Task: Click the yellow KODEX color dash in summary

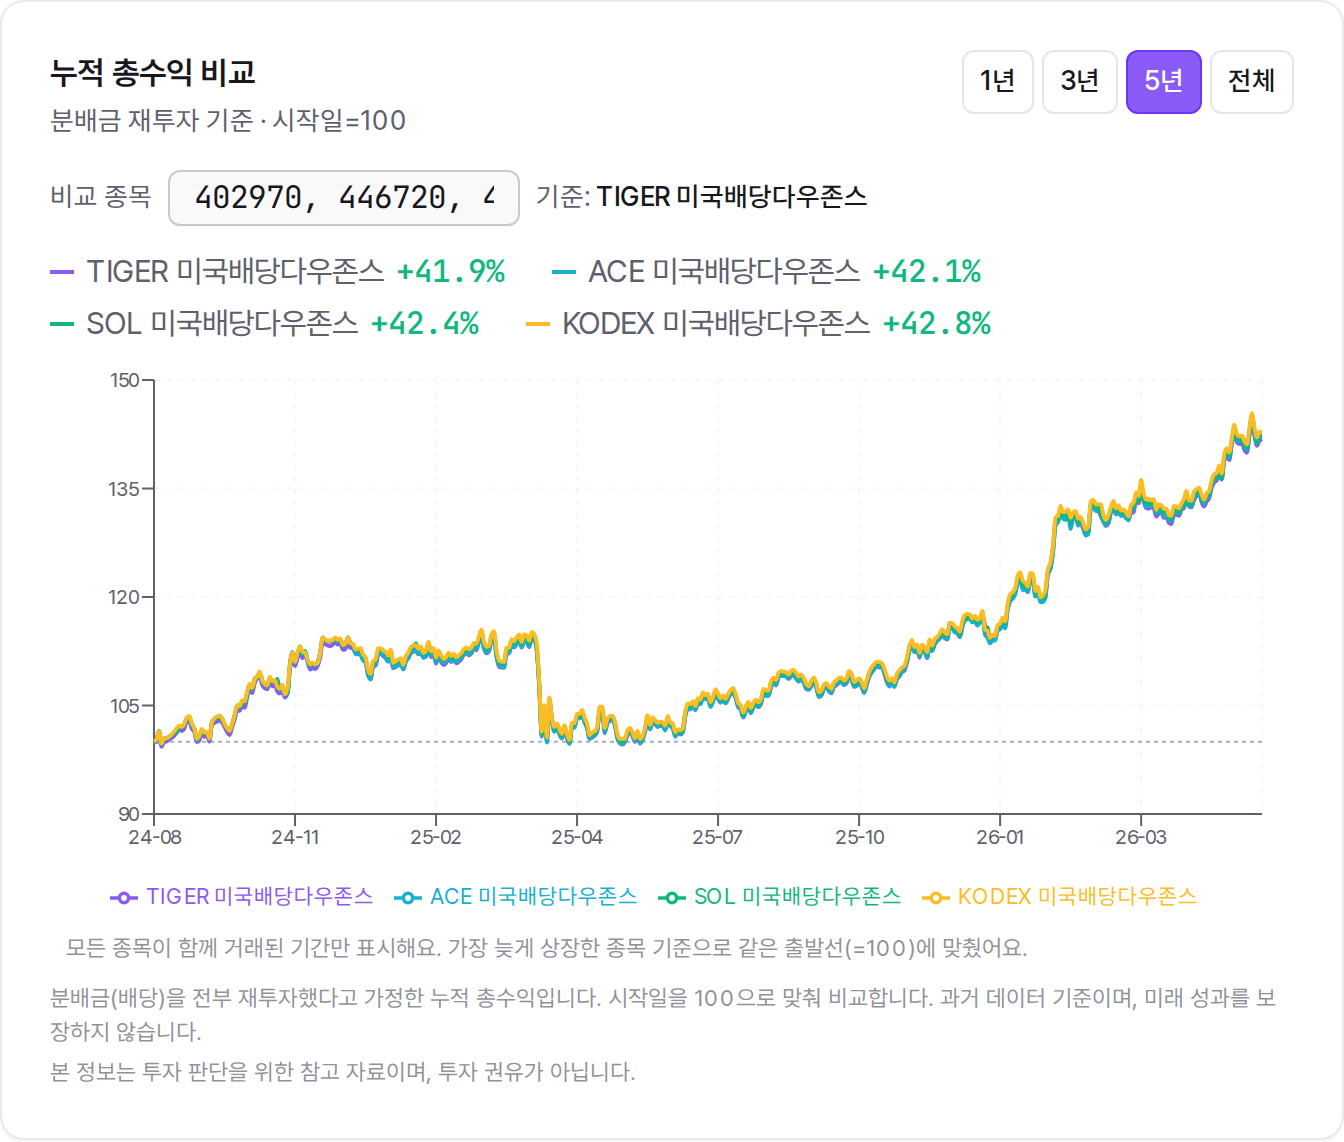Action: point(538,324)
